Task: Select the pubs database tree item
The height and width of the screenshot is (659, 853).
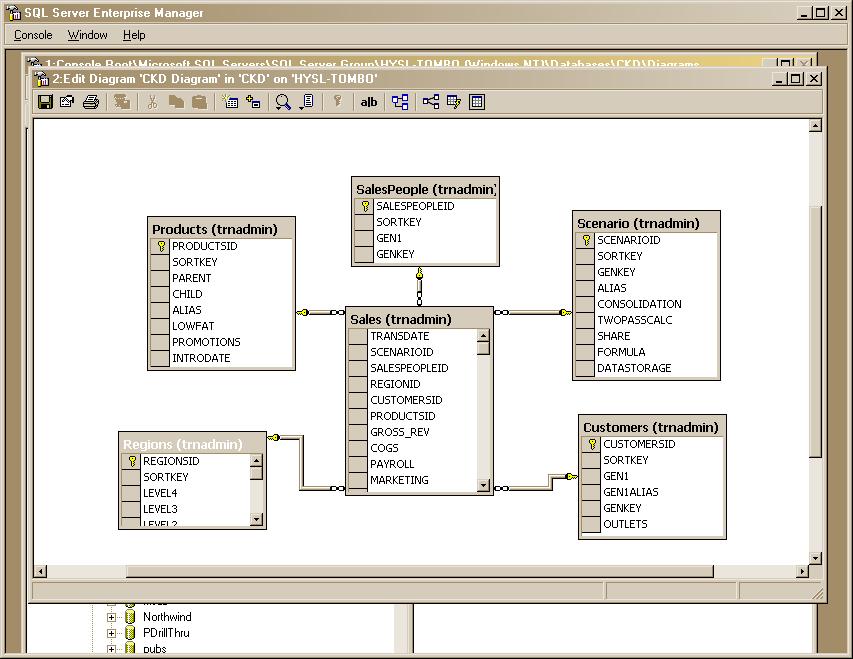Action: pyautogui.click(x=154, y=649)
